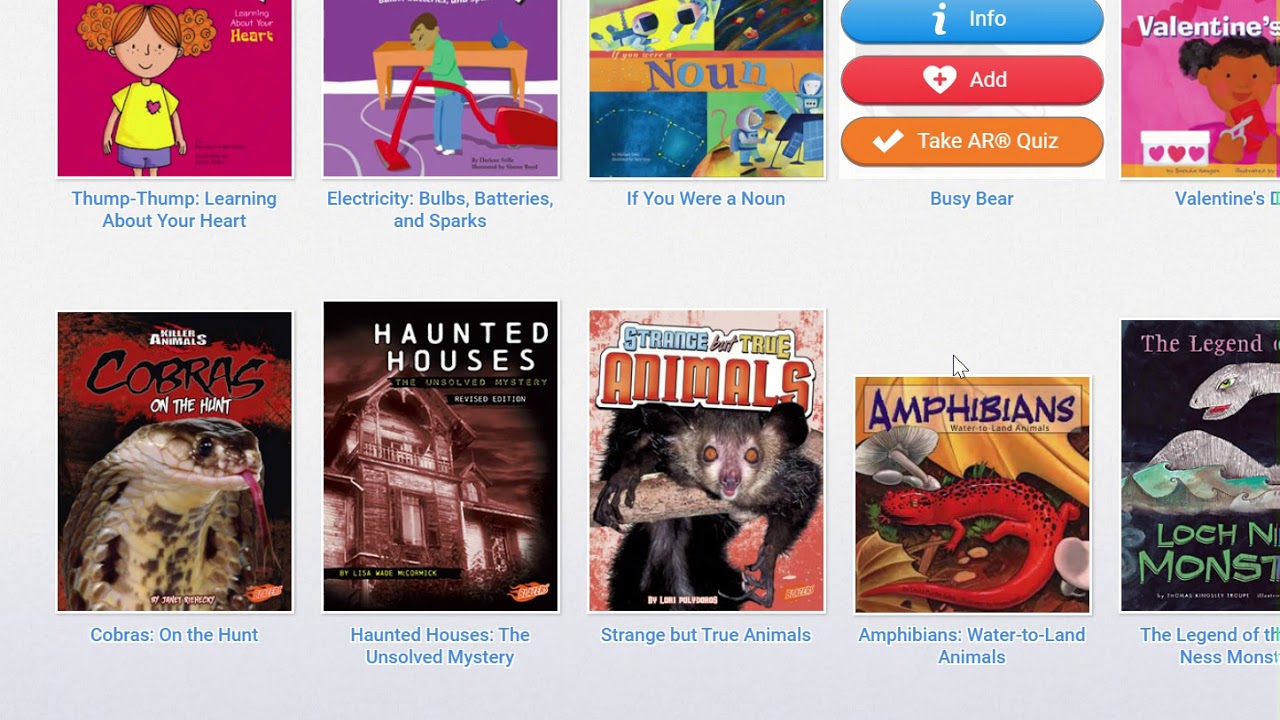Click the info 'i' icon on Busy Bear
Viewport: 1280px width, 720px height.
click(x=939, y=19)
